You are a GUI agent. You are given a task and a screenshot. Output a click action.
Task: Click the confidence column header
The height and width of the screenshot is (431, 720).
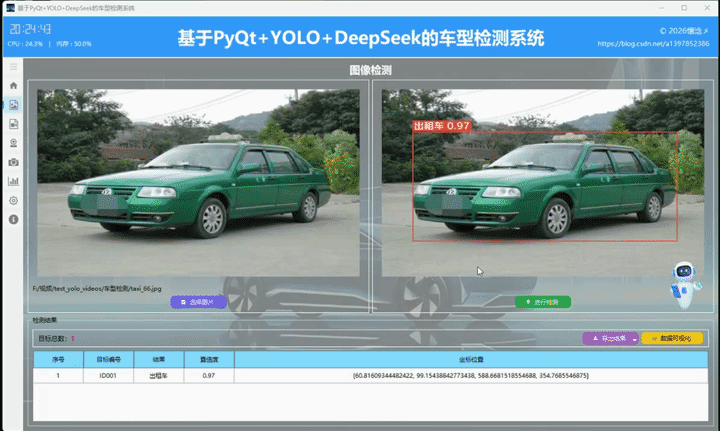pos(209,359)
